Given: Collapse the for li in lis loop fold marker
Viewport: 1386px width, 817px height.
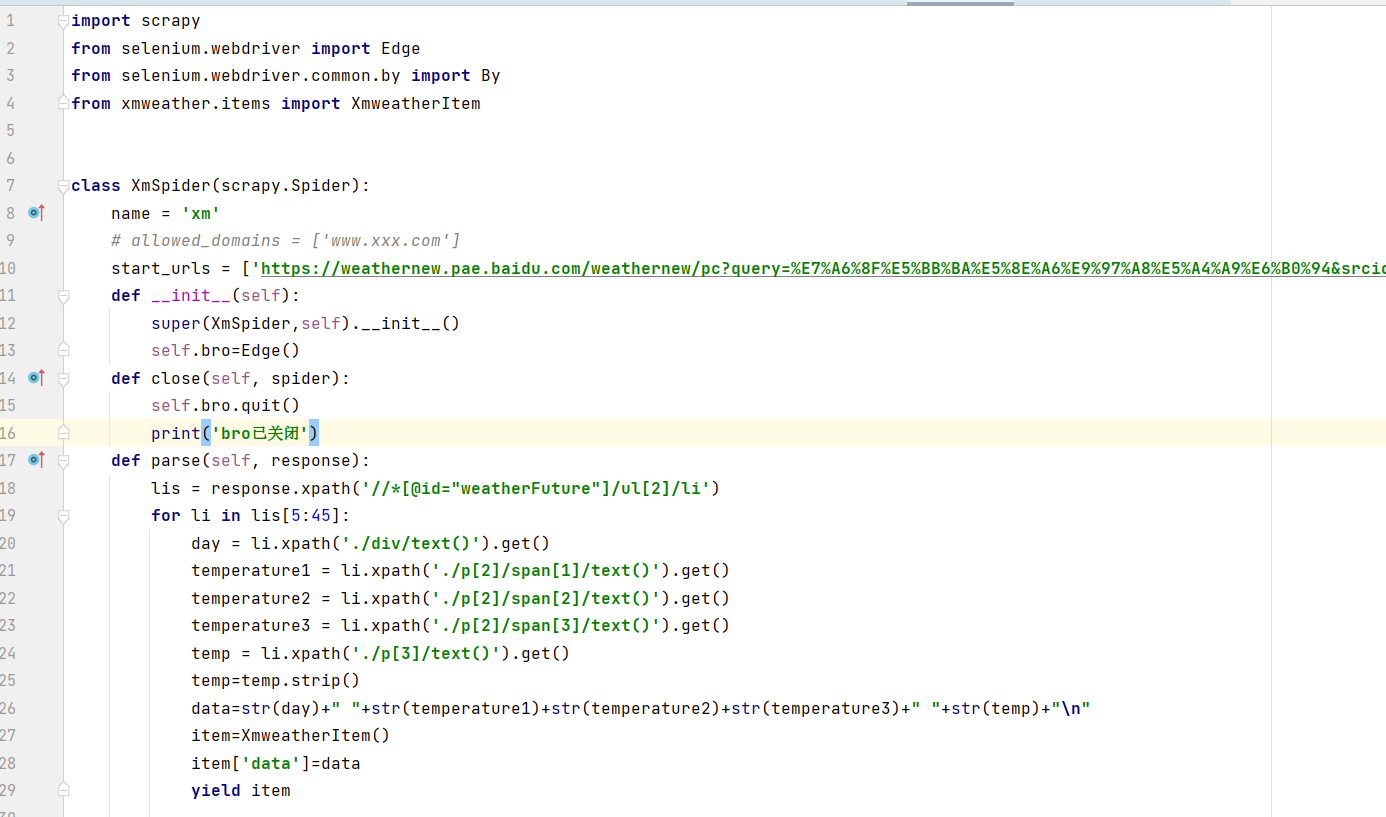Looking at the screenshot, I should pos(64,516).
